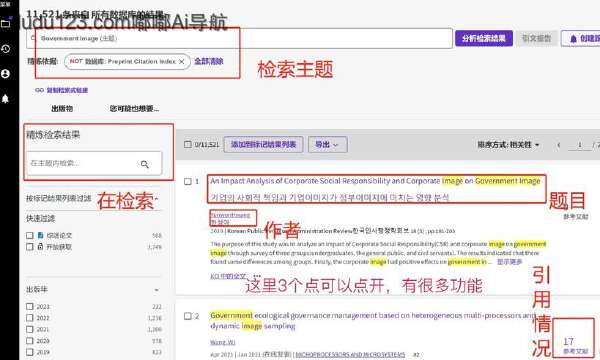Go to previous results page arrow
Screen dimensions: 600x360
click(559, 145)
